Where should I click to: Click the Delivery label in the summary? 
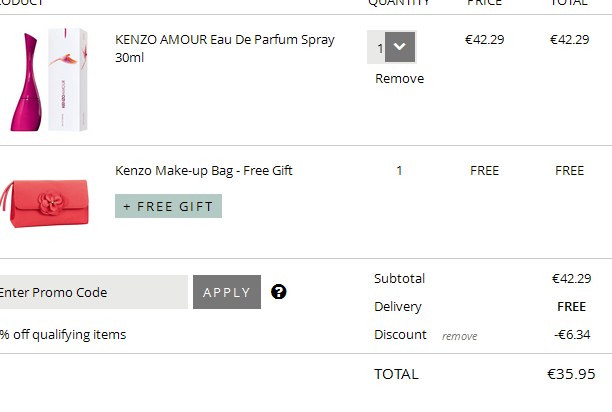coord(398,307)
